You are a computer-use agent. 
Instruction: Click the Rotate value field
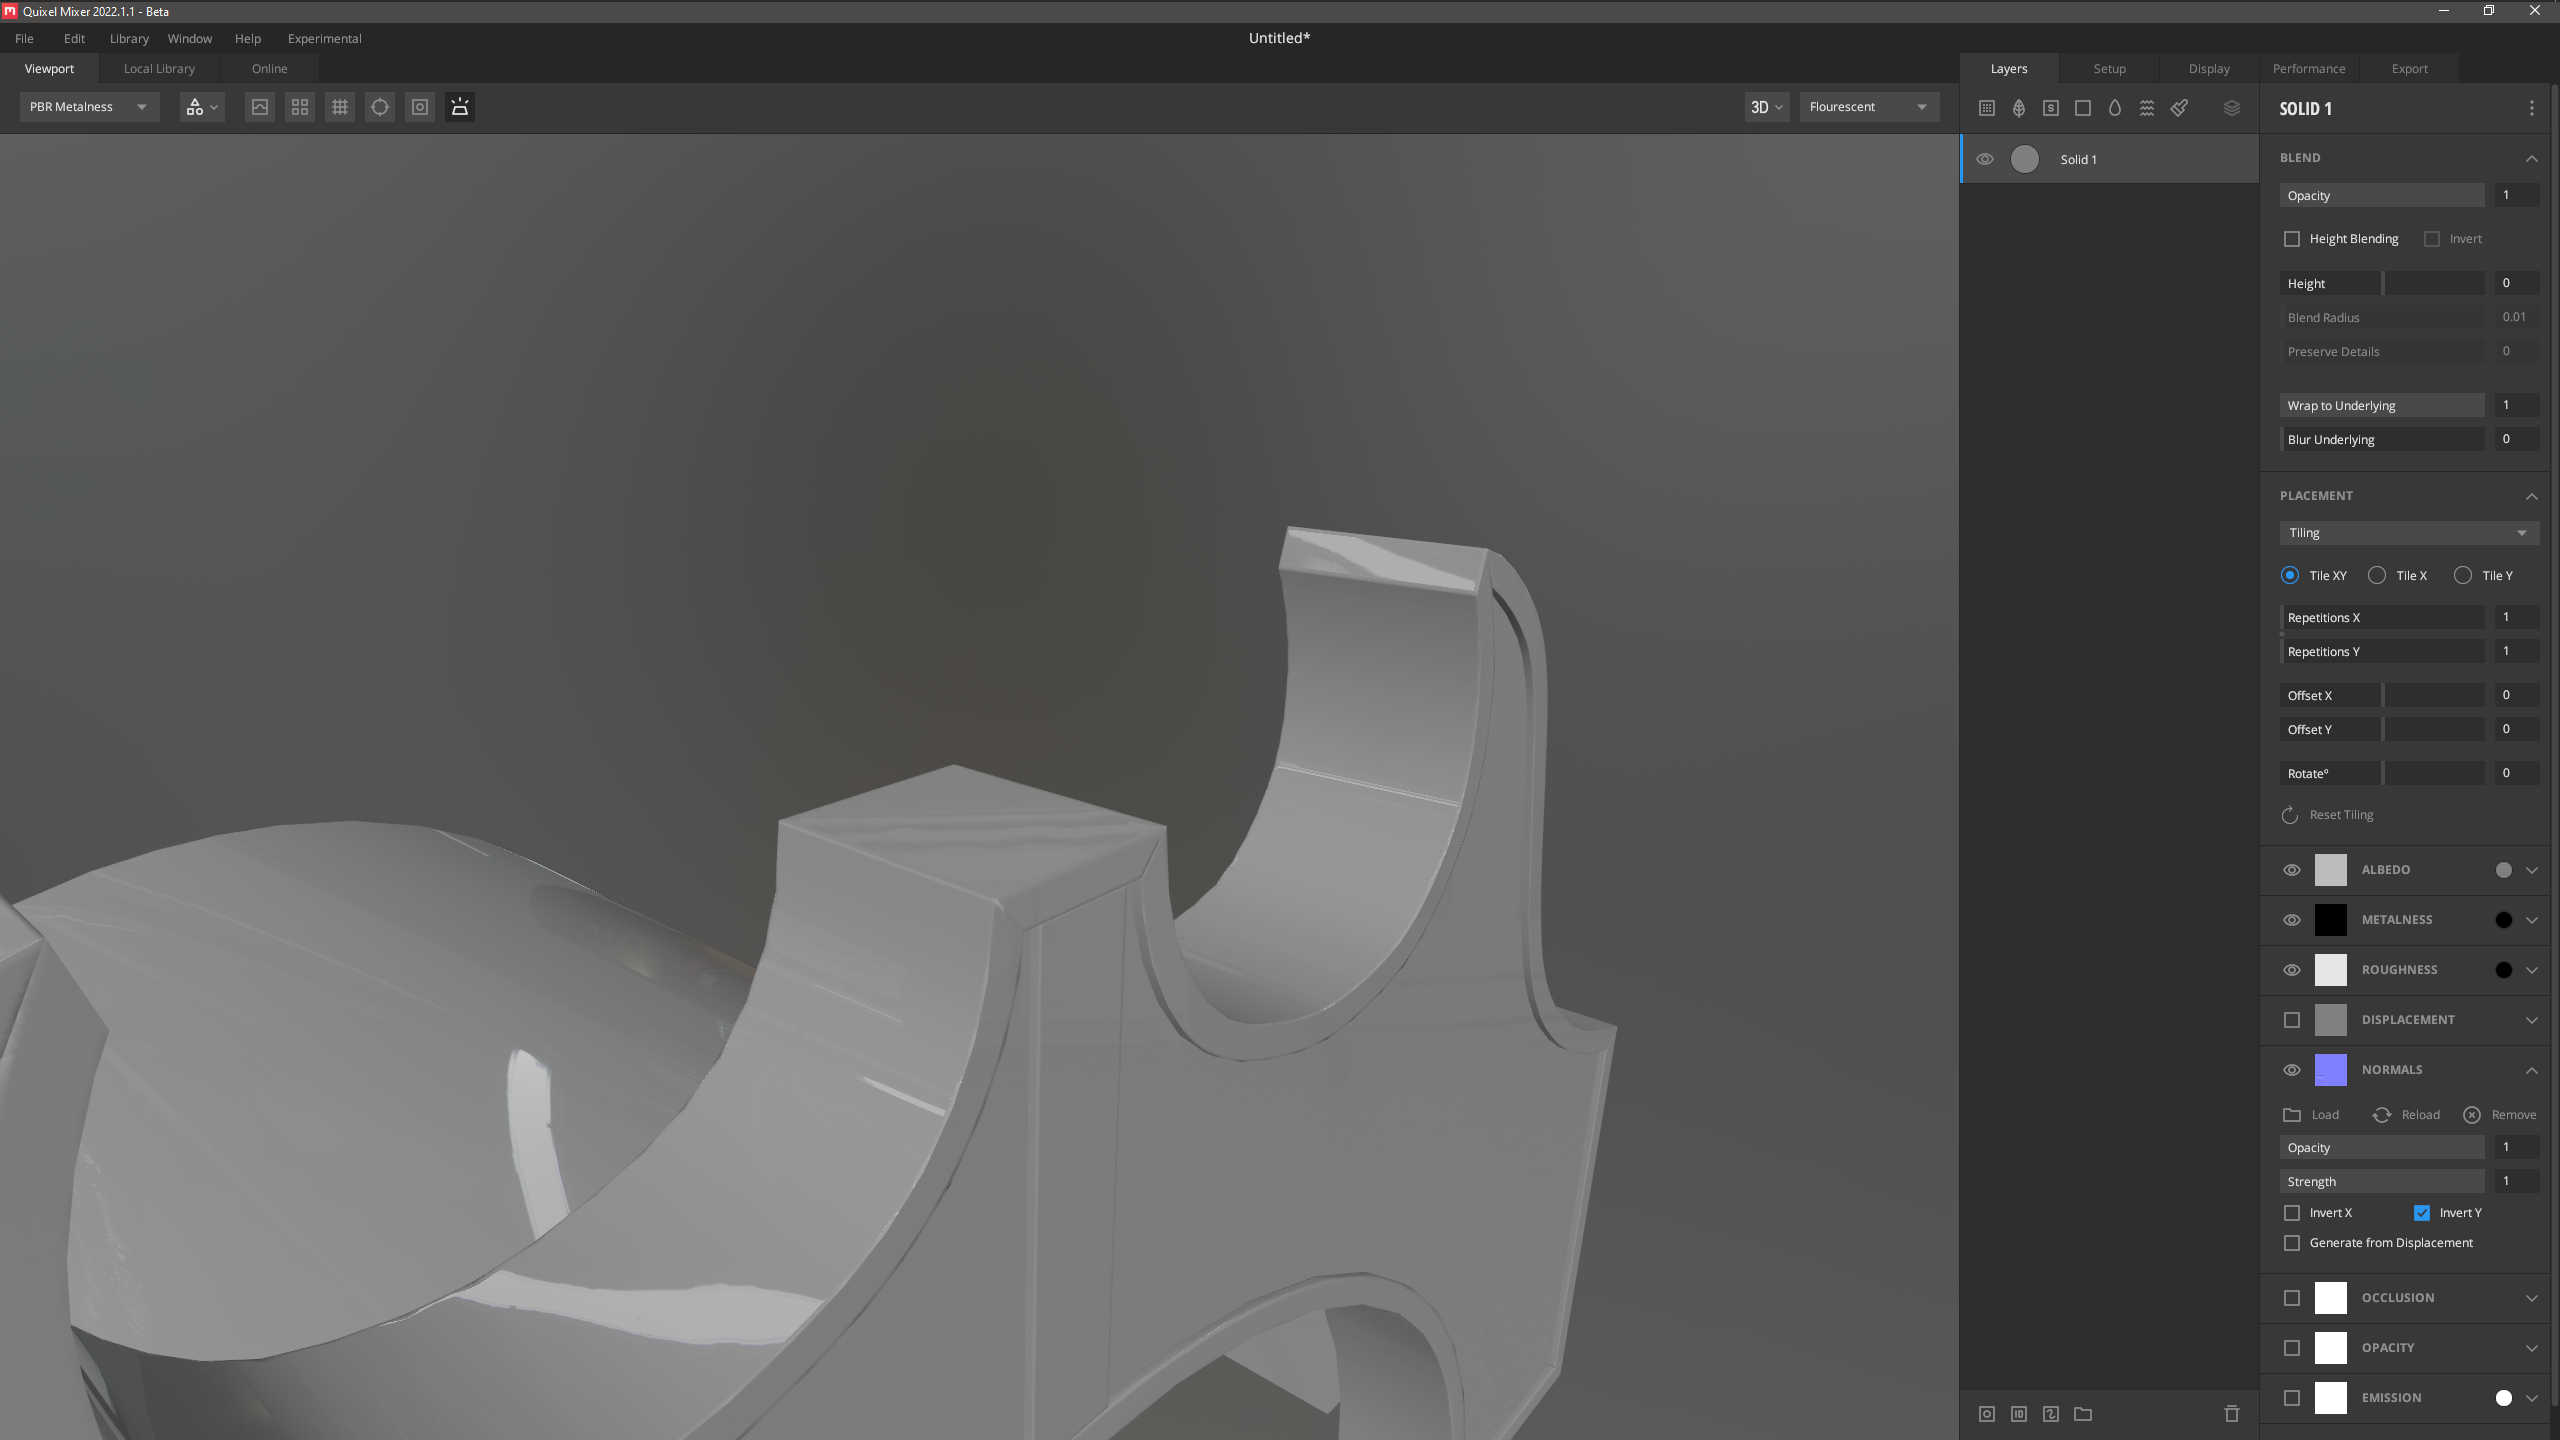tap(2516, 773)
